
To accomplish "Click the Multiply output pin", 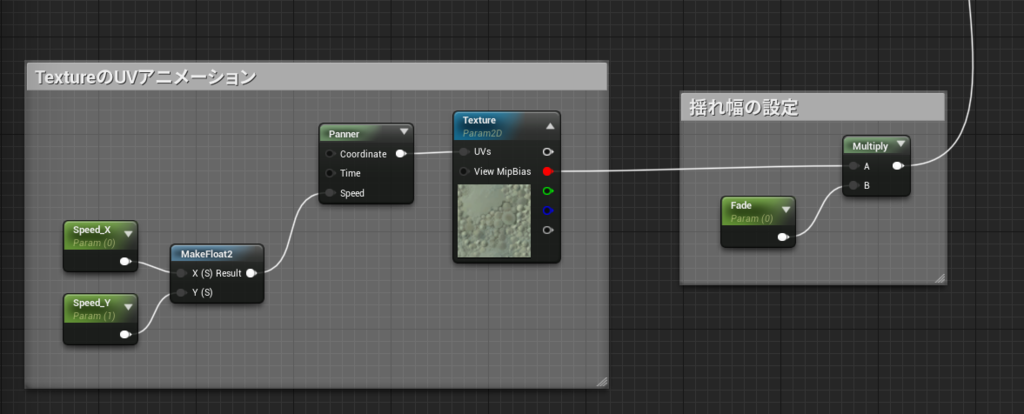I will [x=899, y=166].
